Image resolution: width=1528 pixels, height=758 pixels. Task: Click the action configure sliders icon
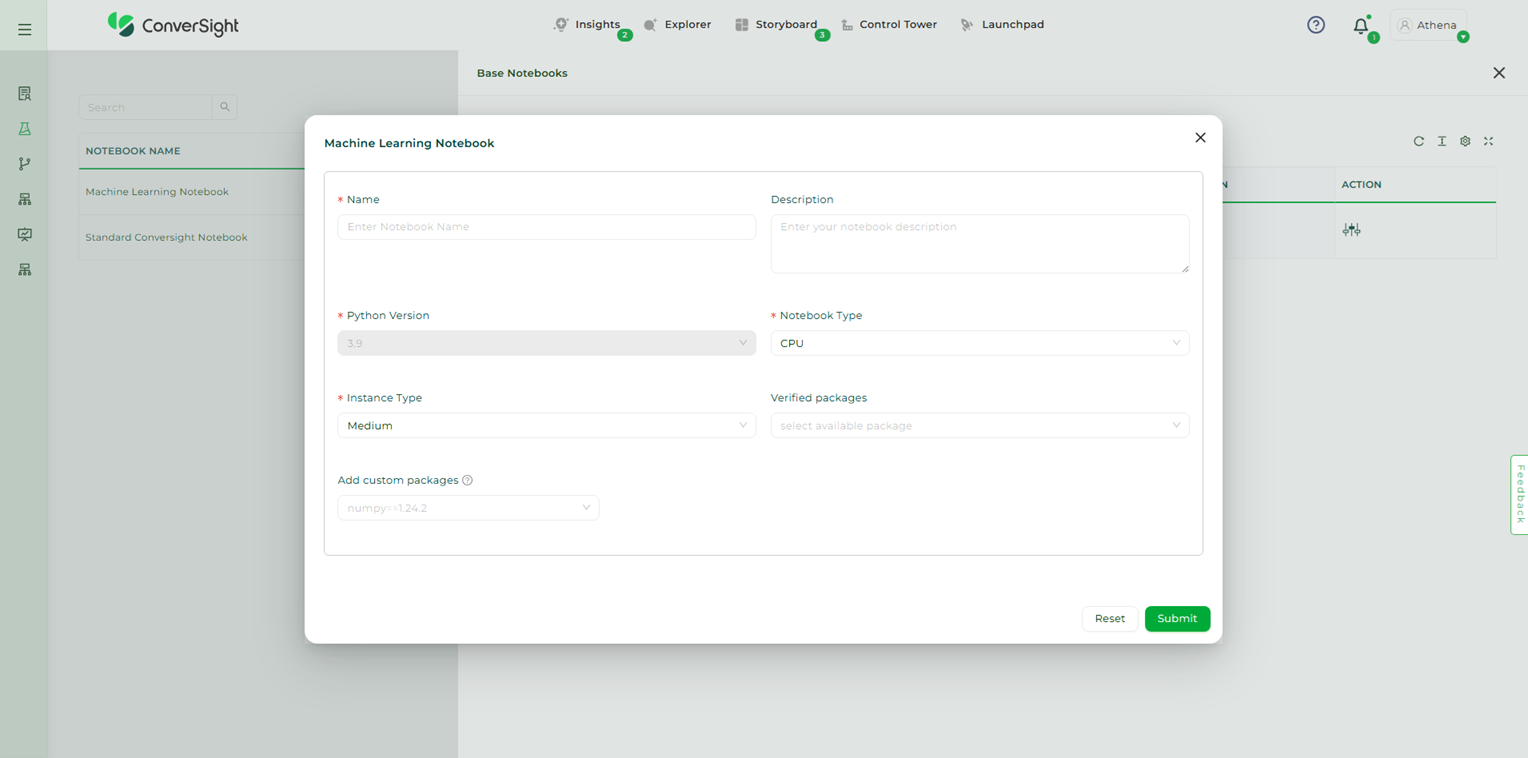tap(1352, 230)
